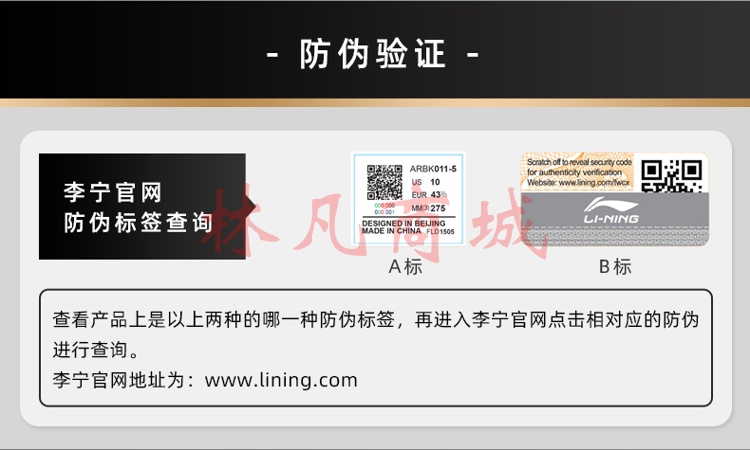Click the A标 caption text
This screenshot has height=450, width=750.
click(x=406, y=266)
